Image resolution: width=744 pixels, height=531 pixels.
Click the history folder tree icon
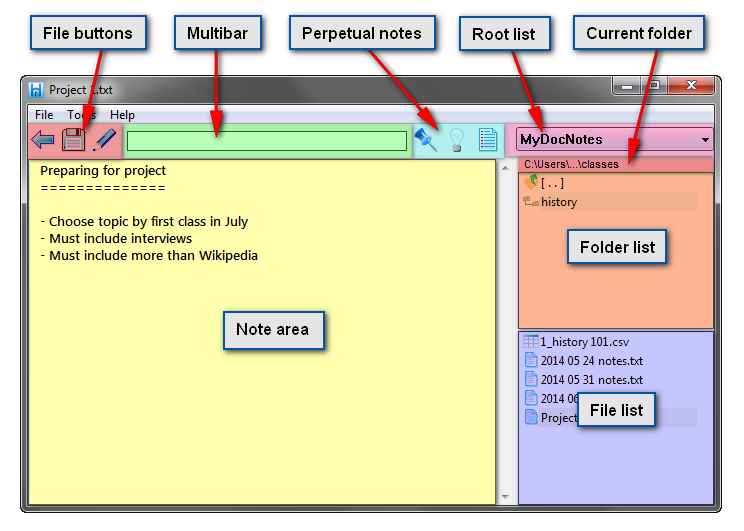pos(530,202)
